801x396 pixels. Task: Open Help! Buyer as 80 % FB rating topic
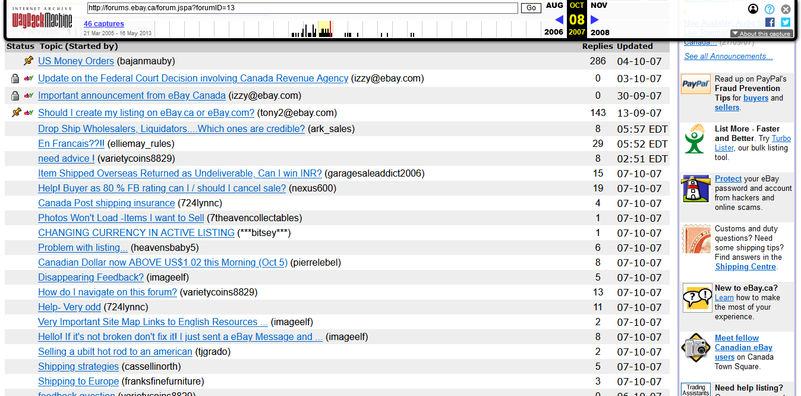pos(162,188)
